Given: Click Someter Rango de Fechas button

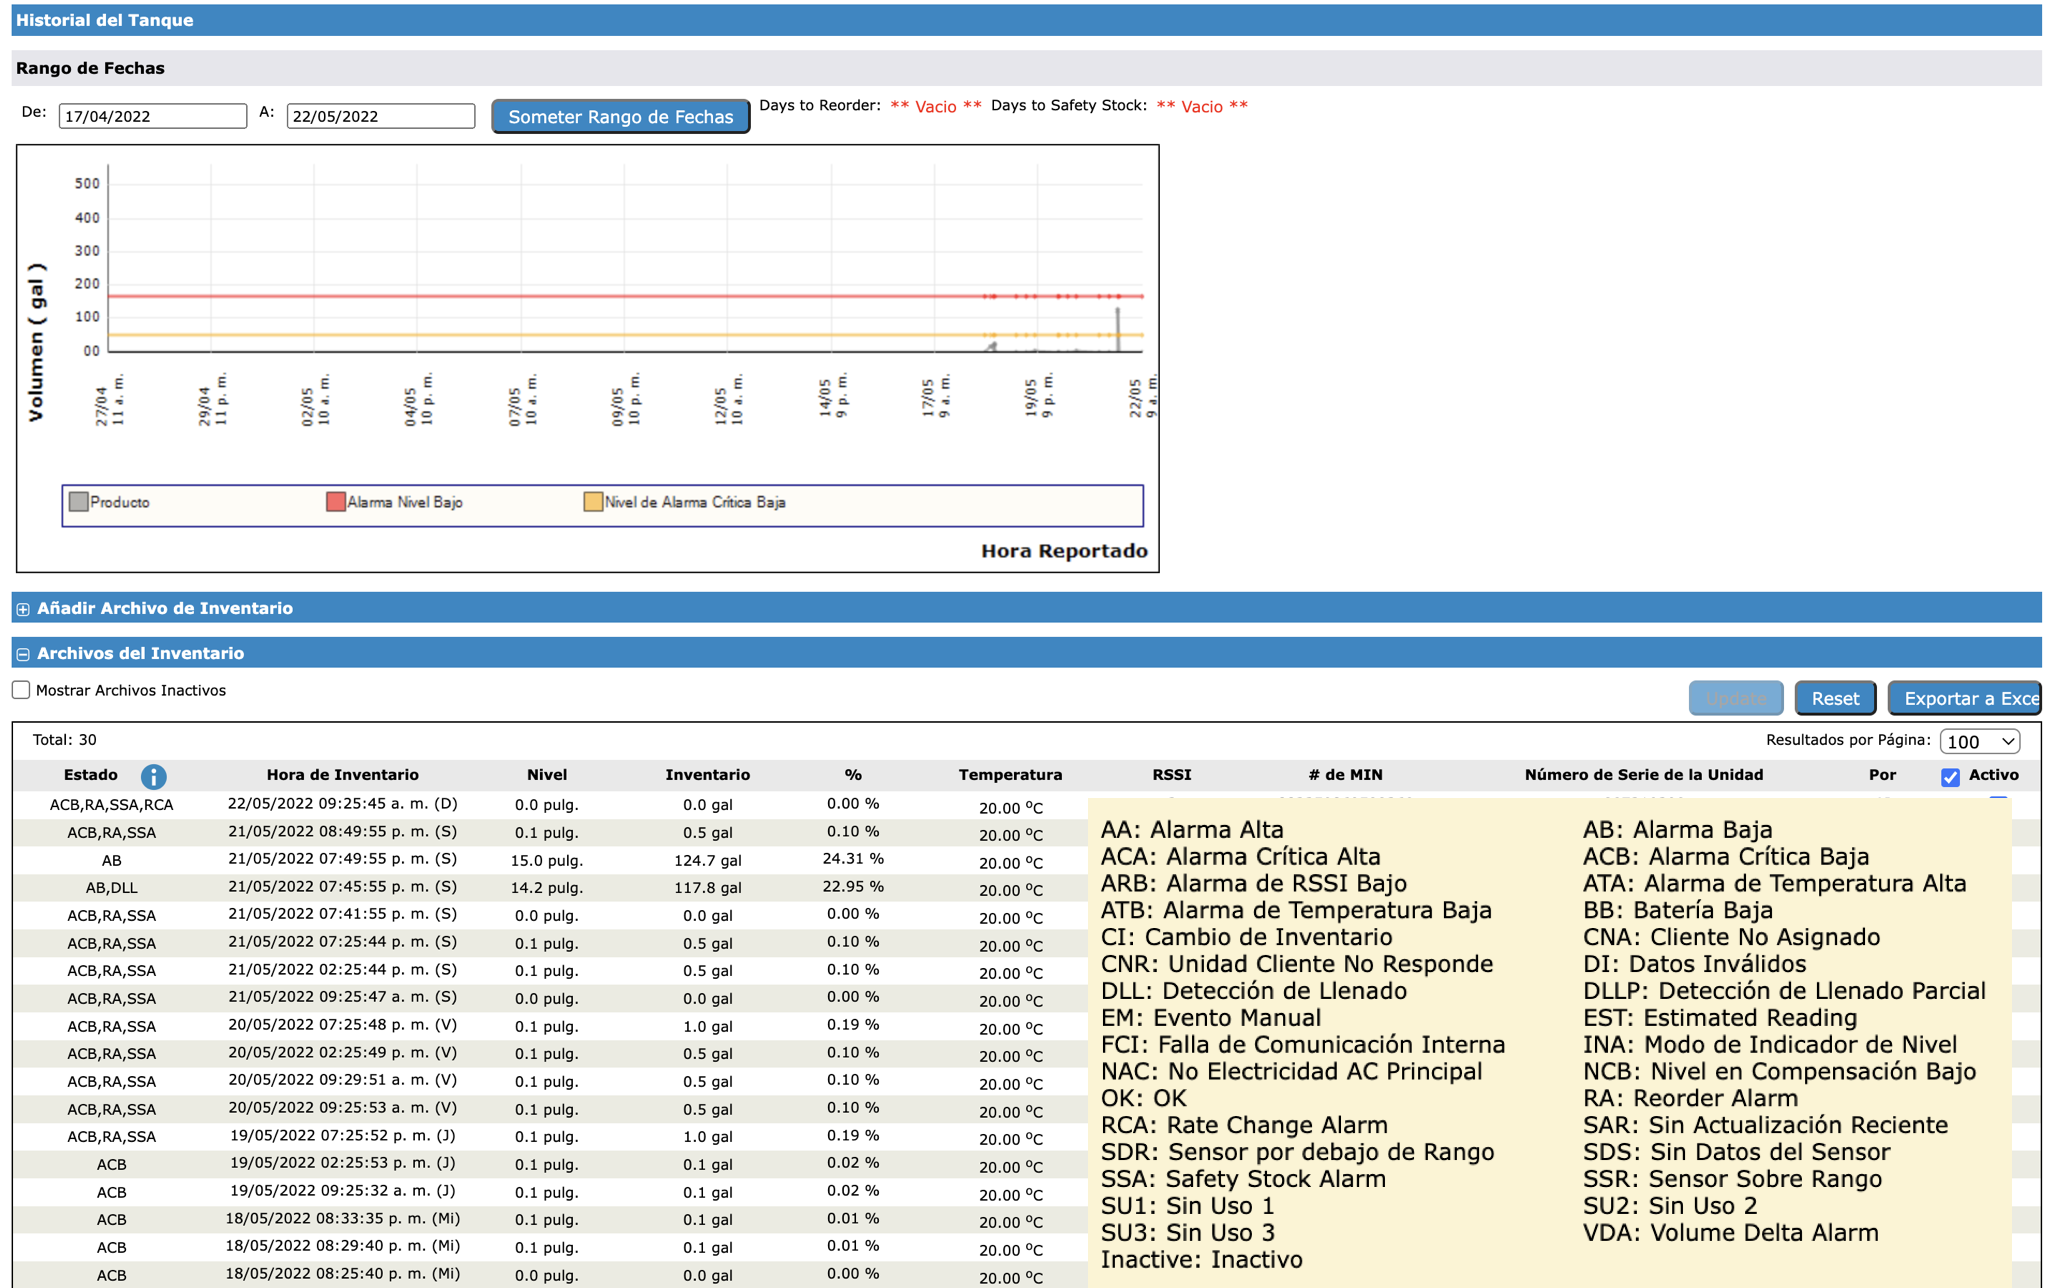Looking at the screenshot, I should click(620, 116).
